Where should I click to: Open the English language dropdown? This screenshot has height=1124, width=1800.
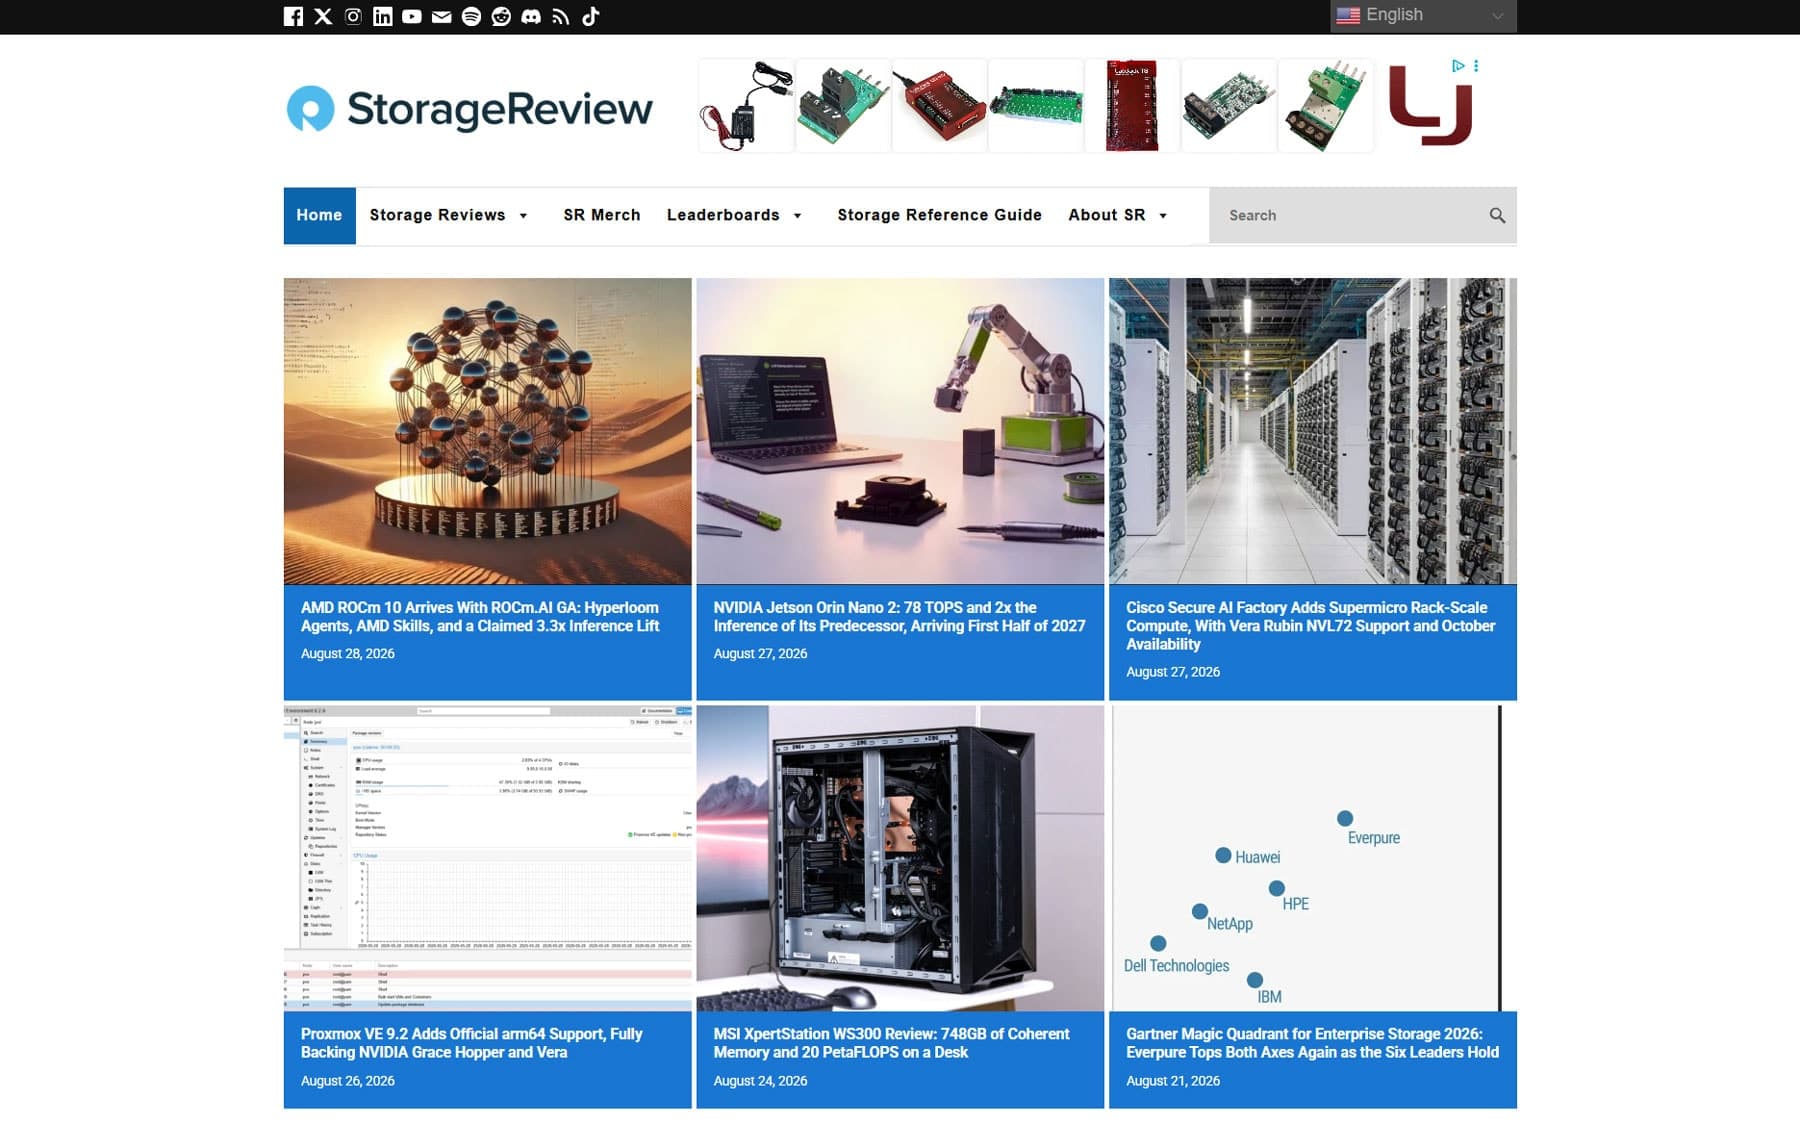[x=1423, y=15]
